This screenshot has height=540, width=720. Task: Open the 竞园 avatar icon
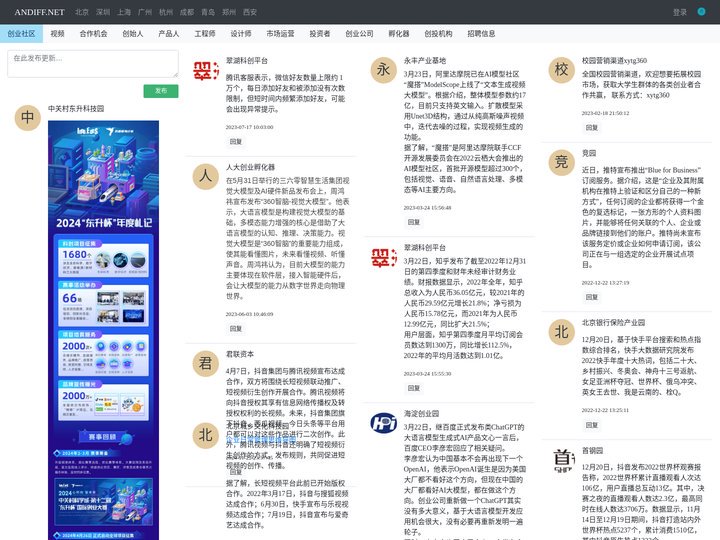(562, 163)
